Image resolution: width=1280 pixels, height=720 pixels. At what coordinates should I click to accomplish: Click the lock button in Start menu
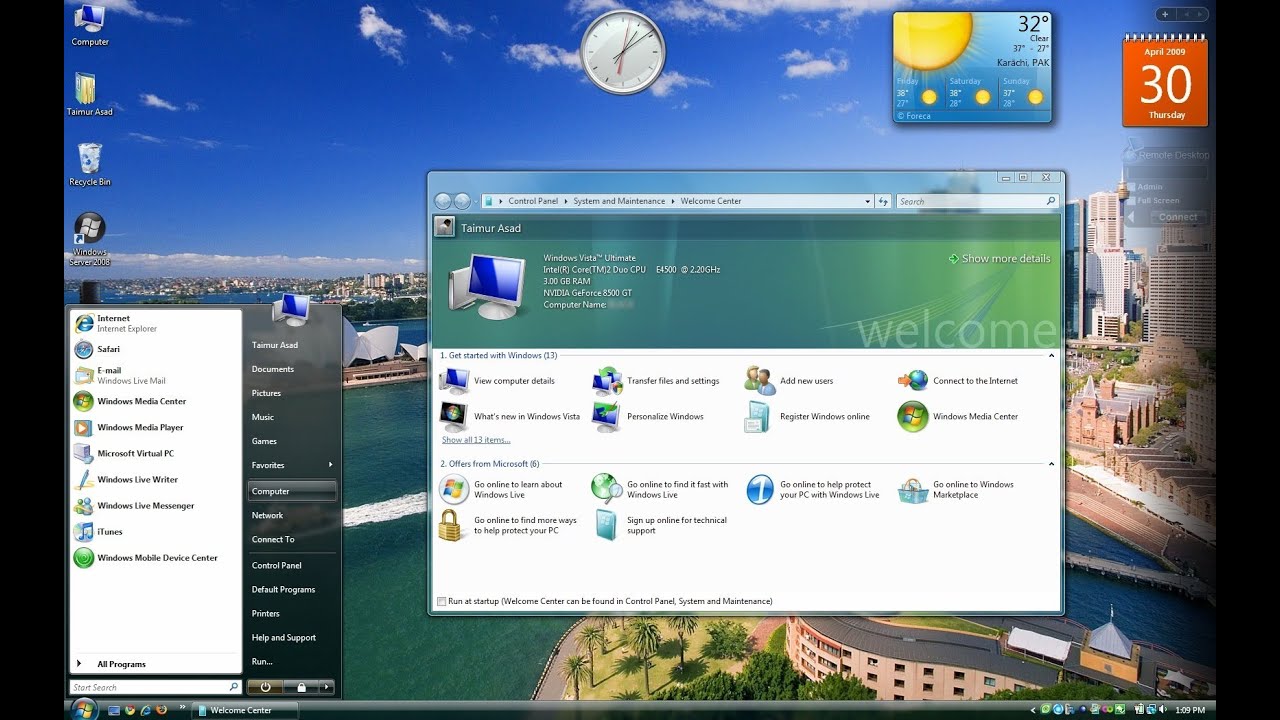[300, 687]
